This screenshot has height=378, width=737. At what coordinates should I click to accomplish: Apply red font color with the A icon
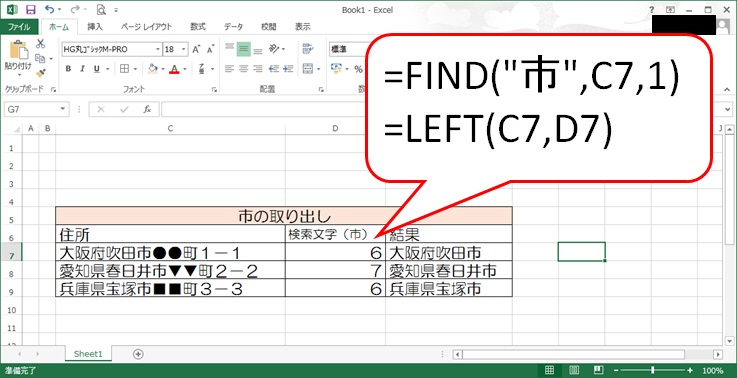[x=174, y=69]
